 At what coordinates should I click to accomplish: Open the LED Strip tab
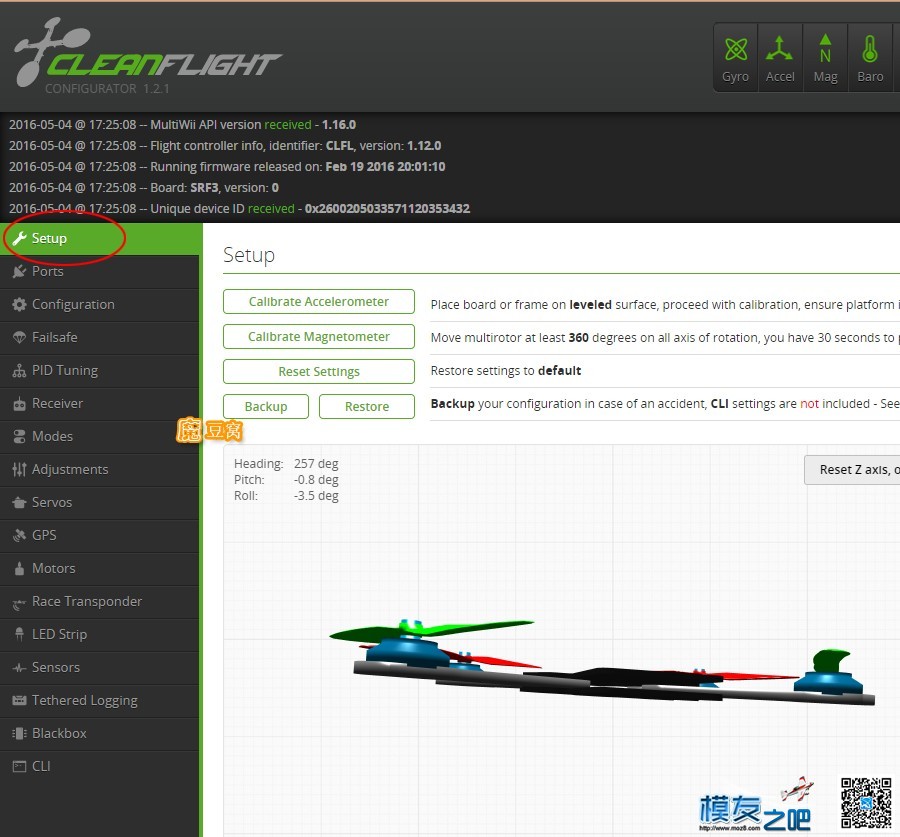(x=100, y=634)
